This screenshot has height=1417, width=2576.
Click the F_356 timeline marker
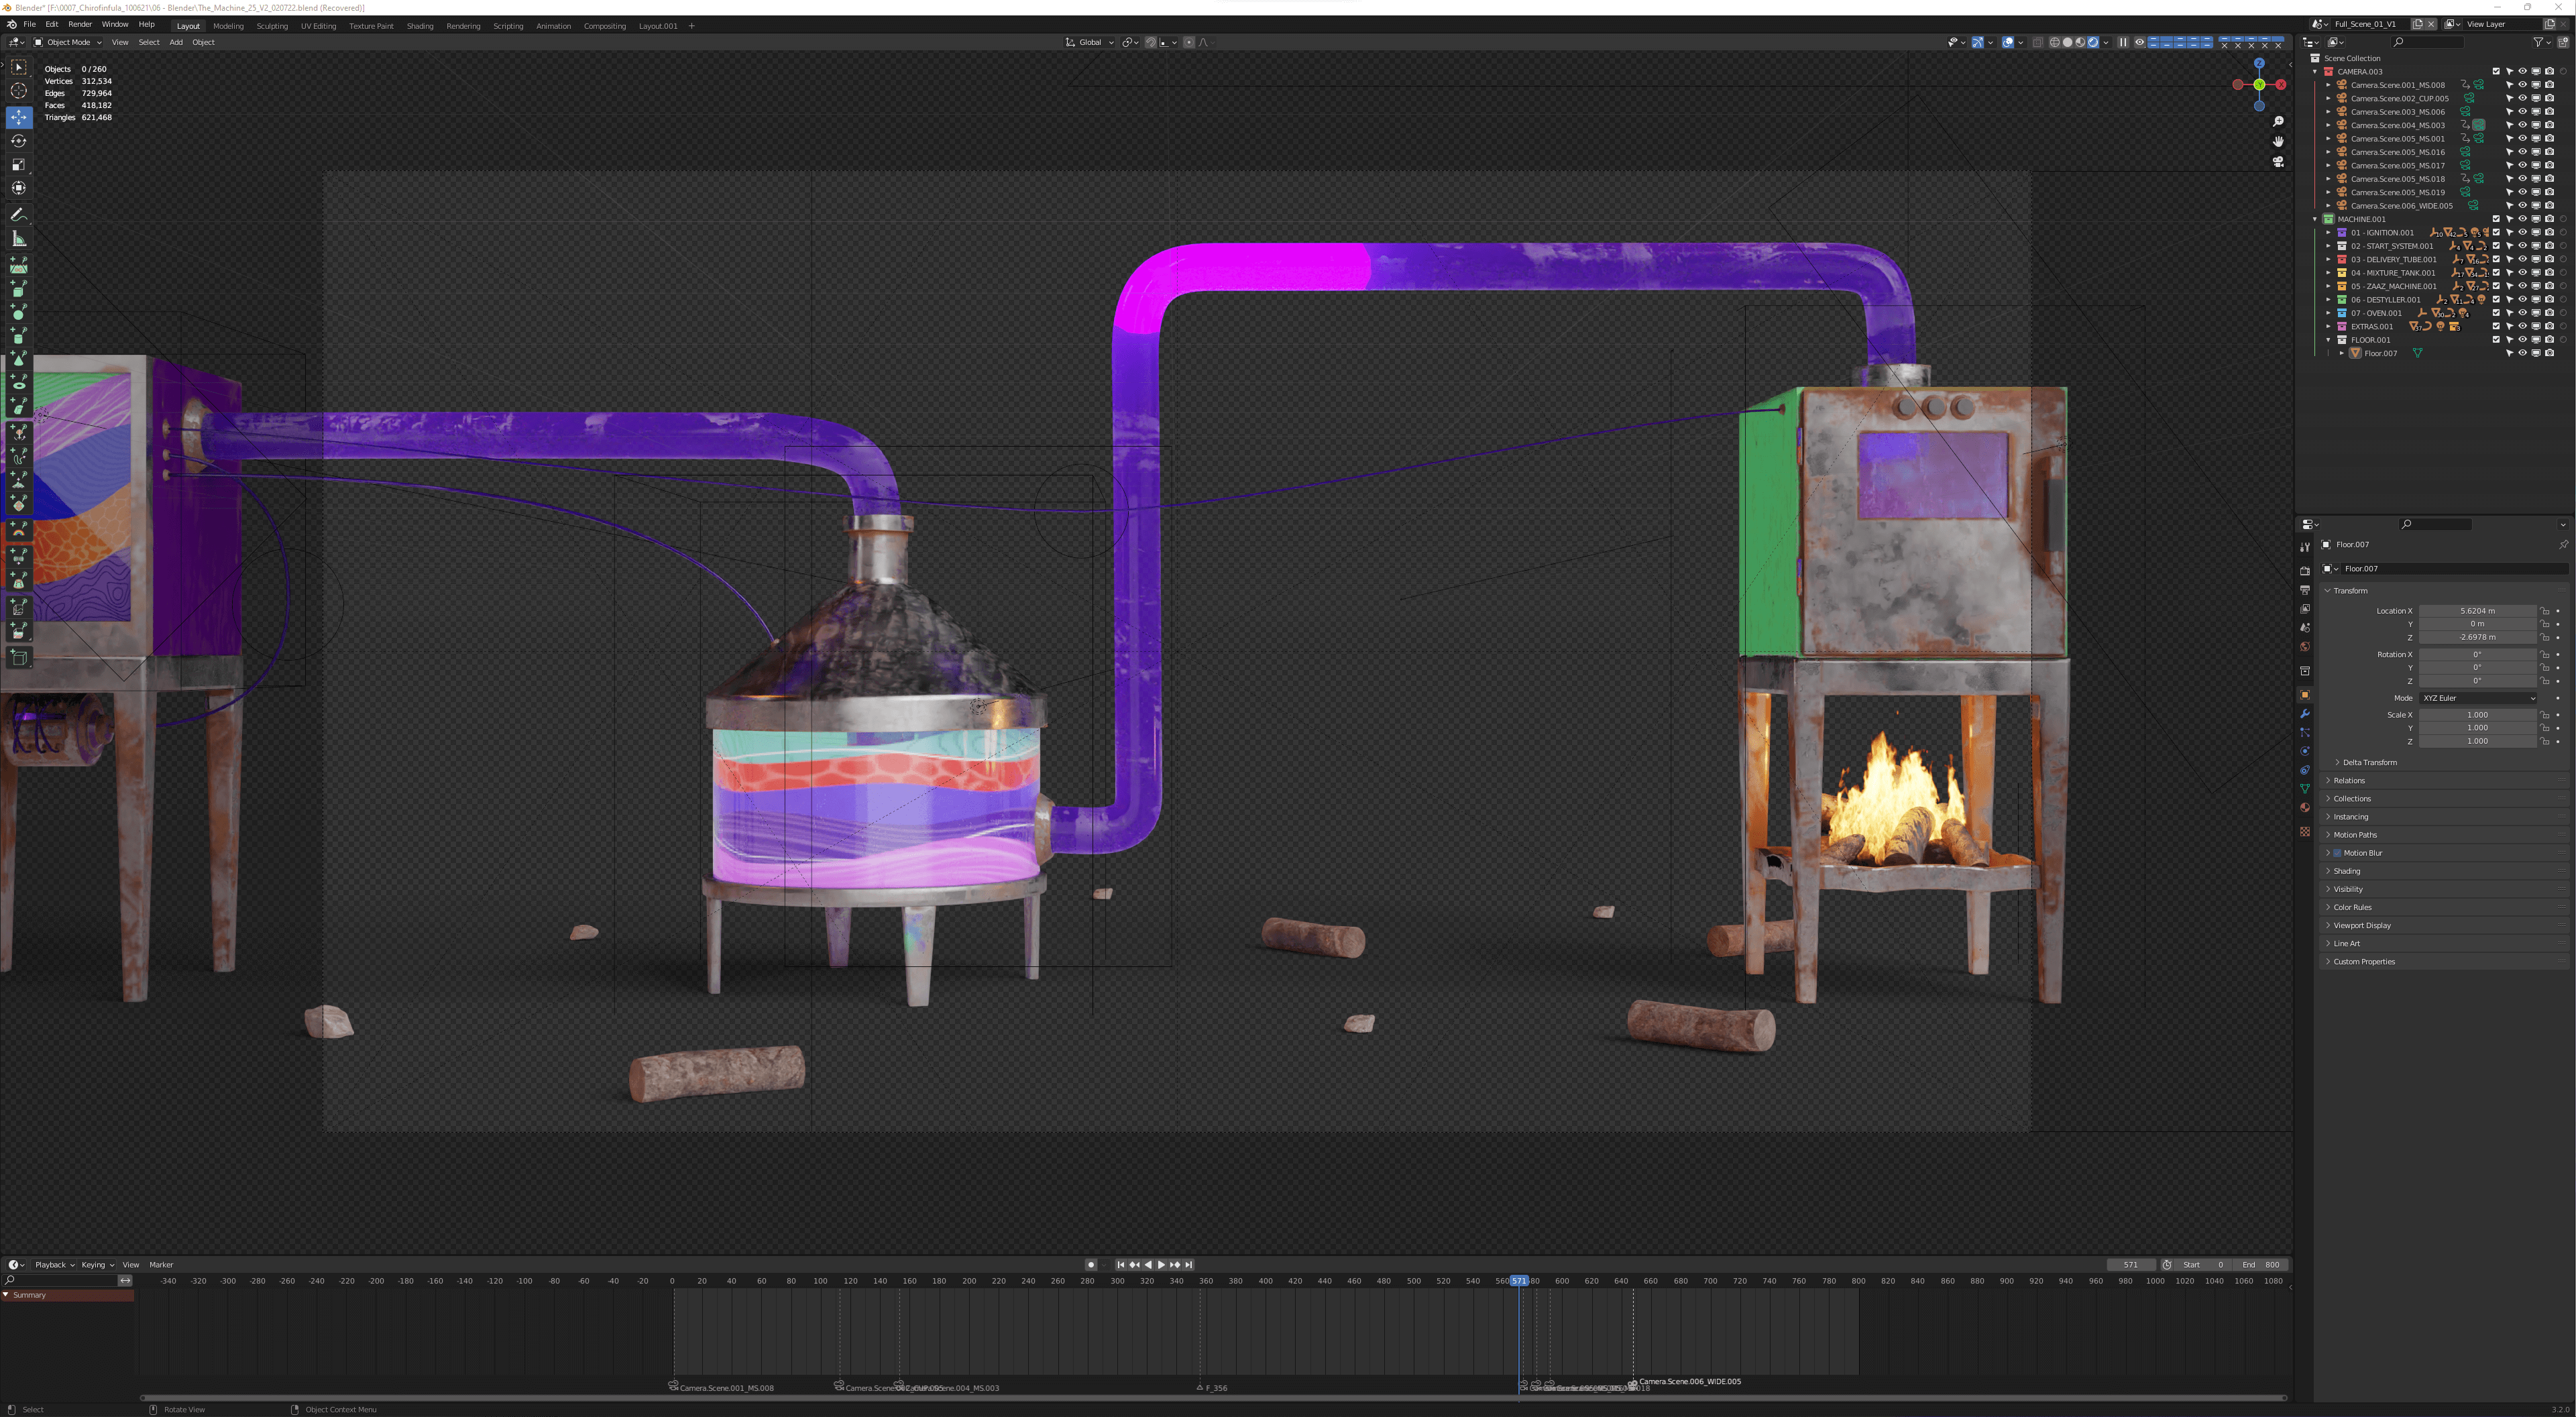pos(1200,1387)
